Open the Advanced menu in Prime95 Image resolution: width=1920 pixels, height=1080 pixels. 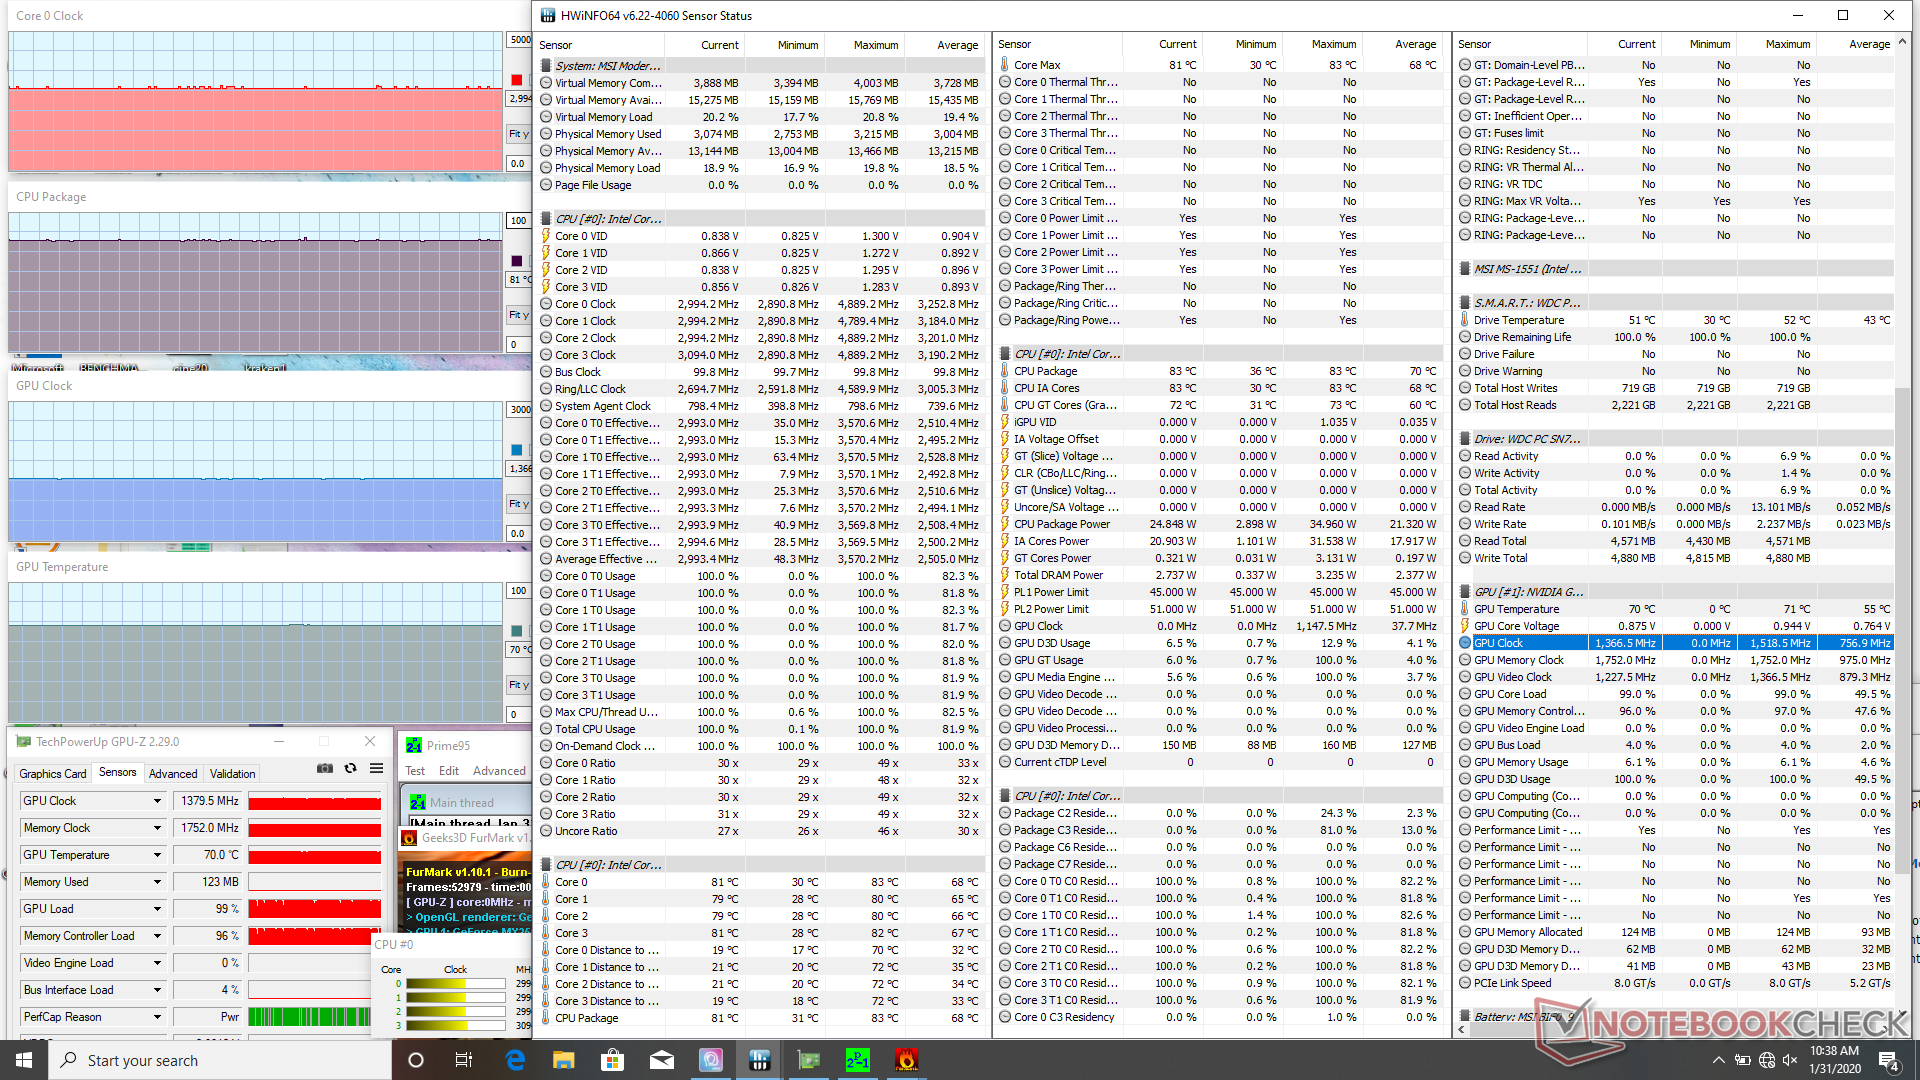499,771
